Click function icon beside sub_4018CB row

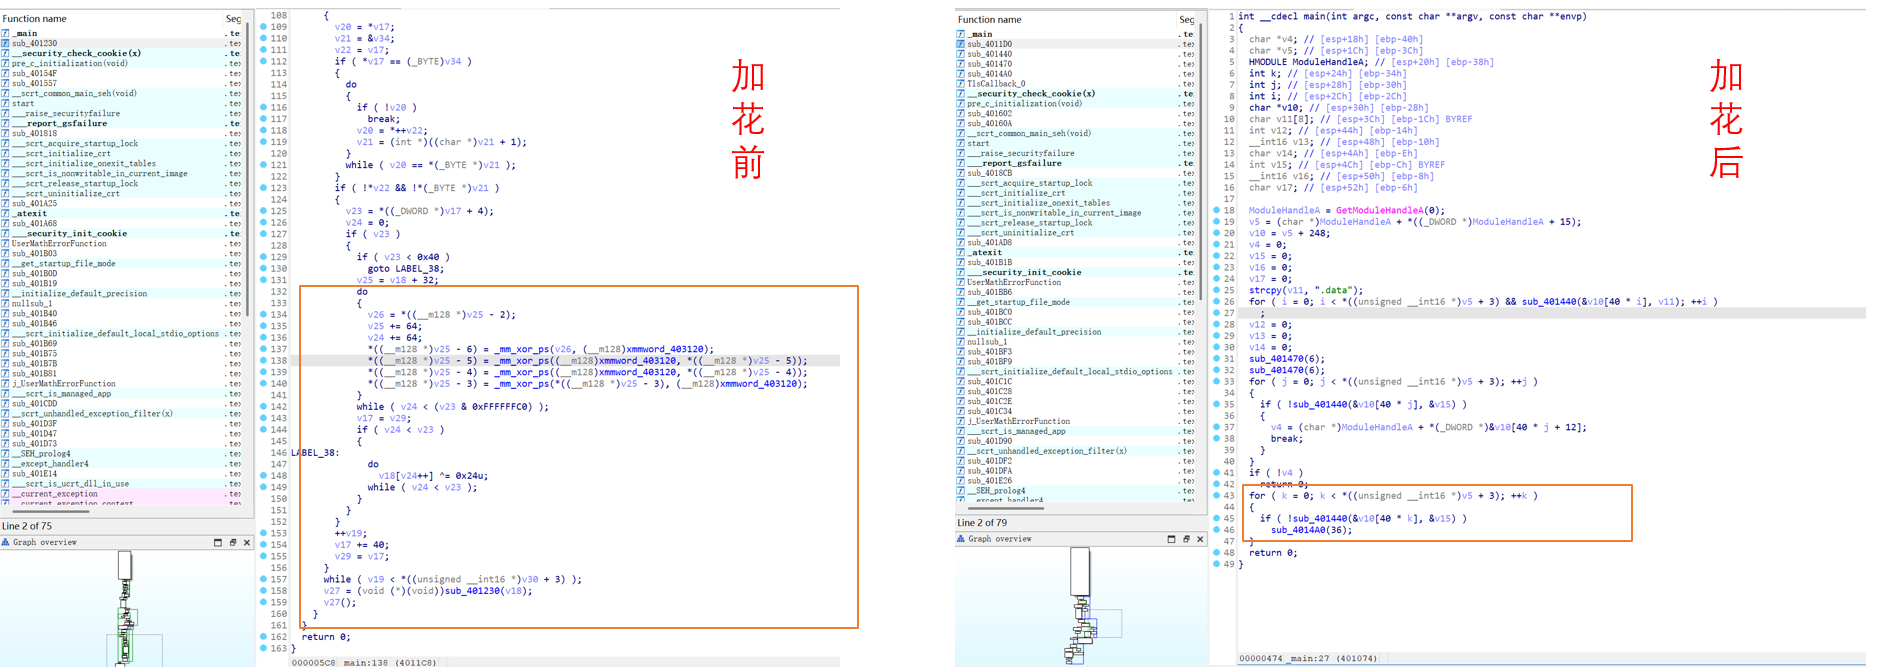pos(961,173)
